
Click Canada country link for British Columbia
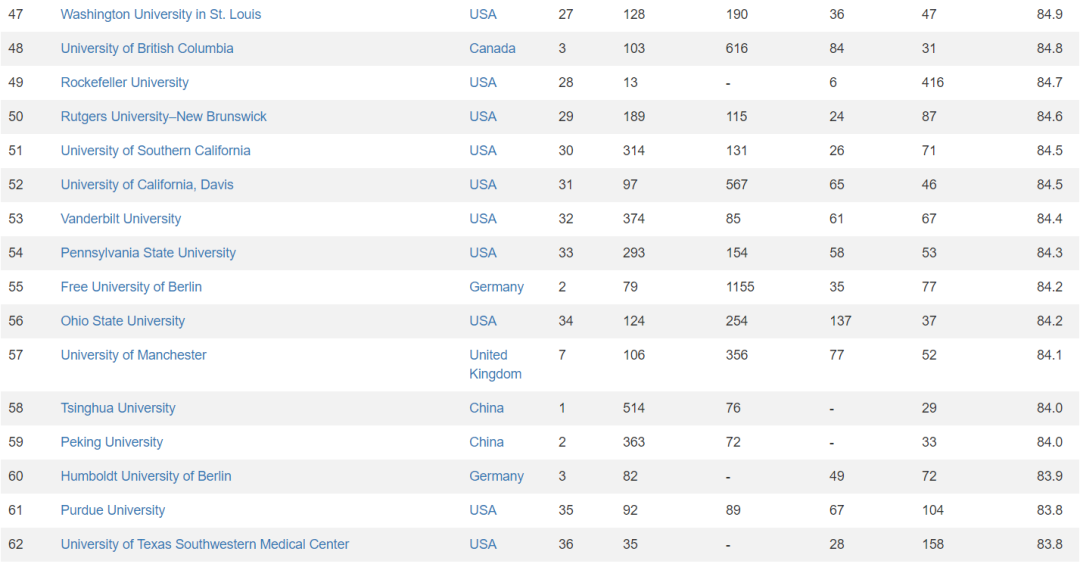[x=492, y=48]
